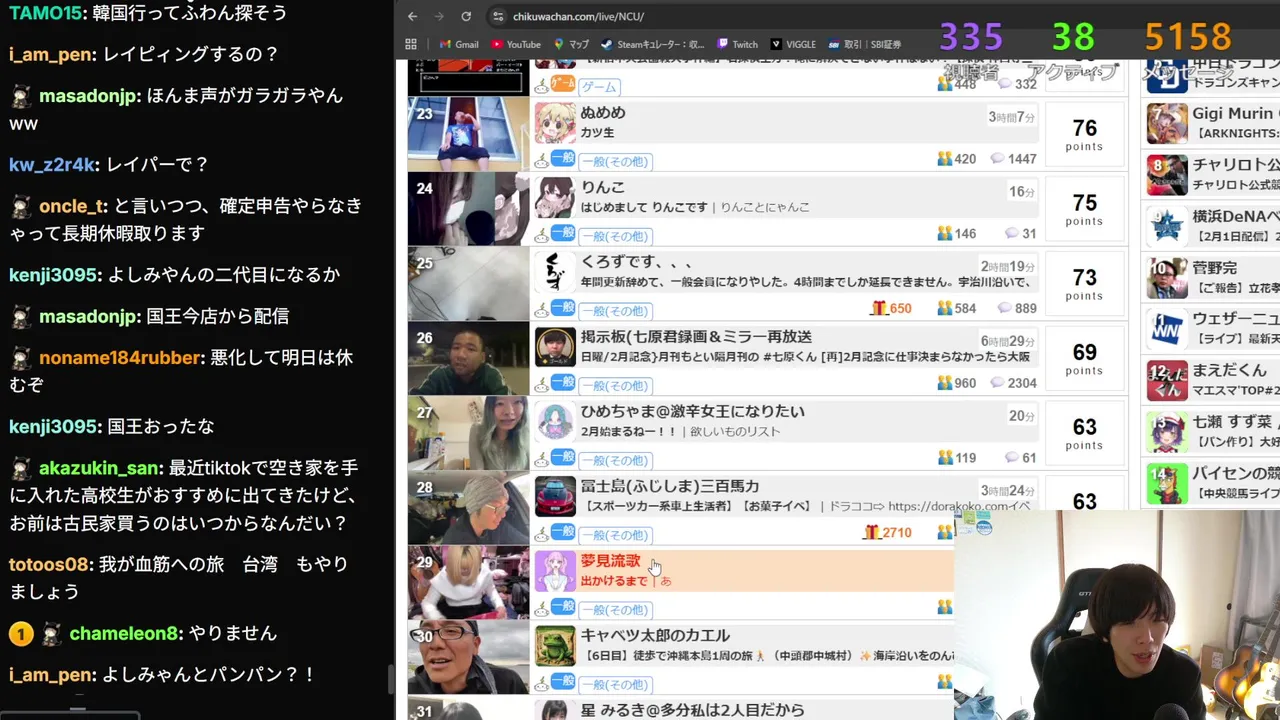Open the マップ bookmark
This screenshot has height=720, width=1280.
(570, 44)
